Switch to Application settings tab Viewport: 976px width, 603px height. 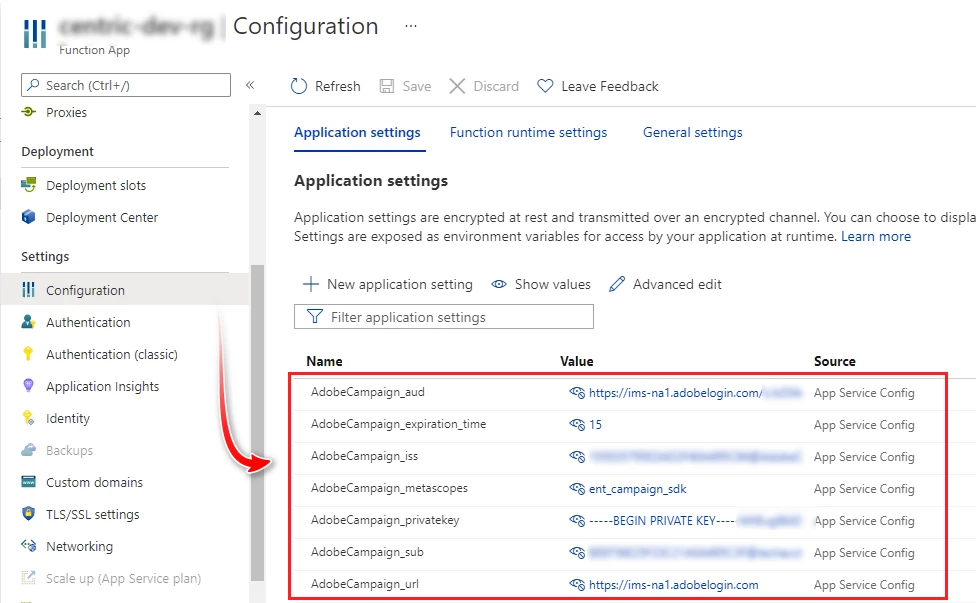(x=357, y=133)
